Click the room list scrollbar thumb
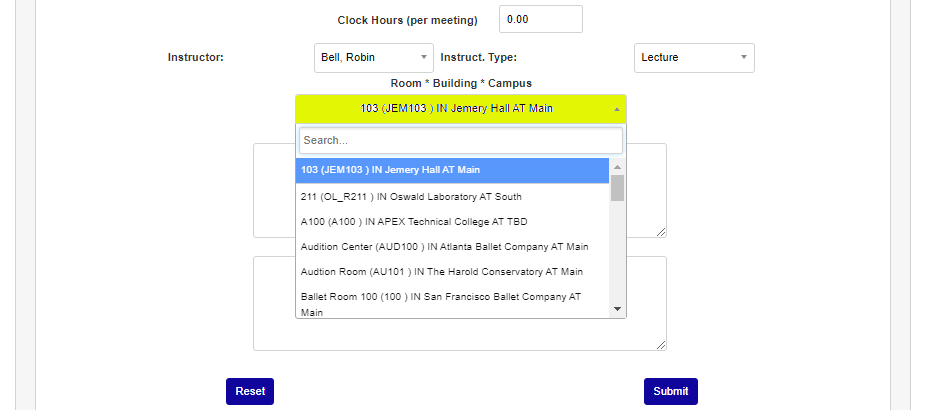Screen dimensions: 928x410 [617, 188]
